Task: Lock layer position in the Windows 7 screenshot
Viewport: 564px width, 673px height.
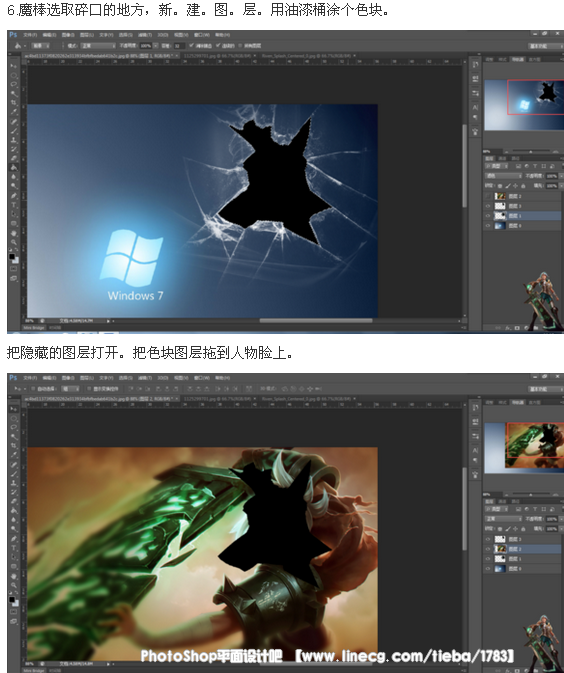Action: 515,186
